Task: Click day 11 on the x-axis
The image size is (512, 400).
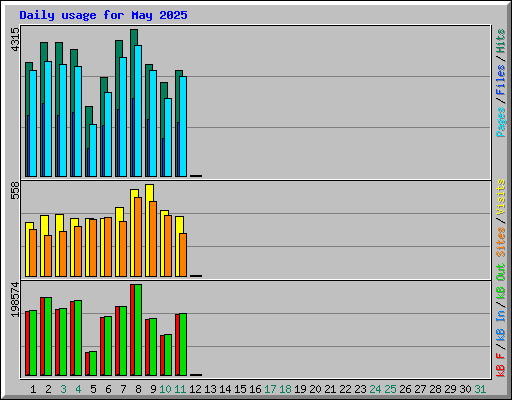Action: click(x=180, y=389)
